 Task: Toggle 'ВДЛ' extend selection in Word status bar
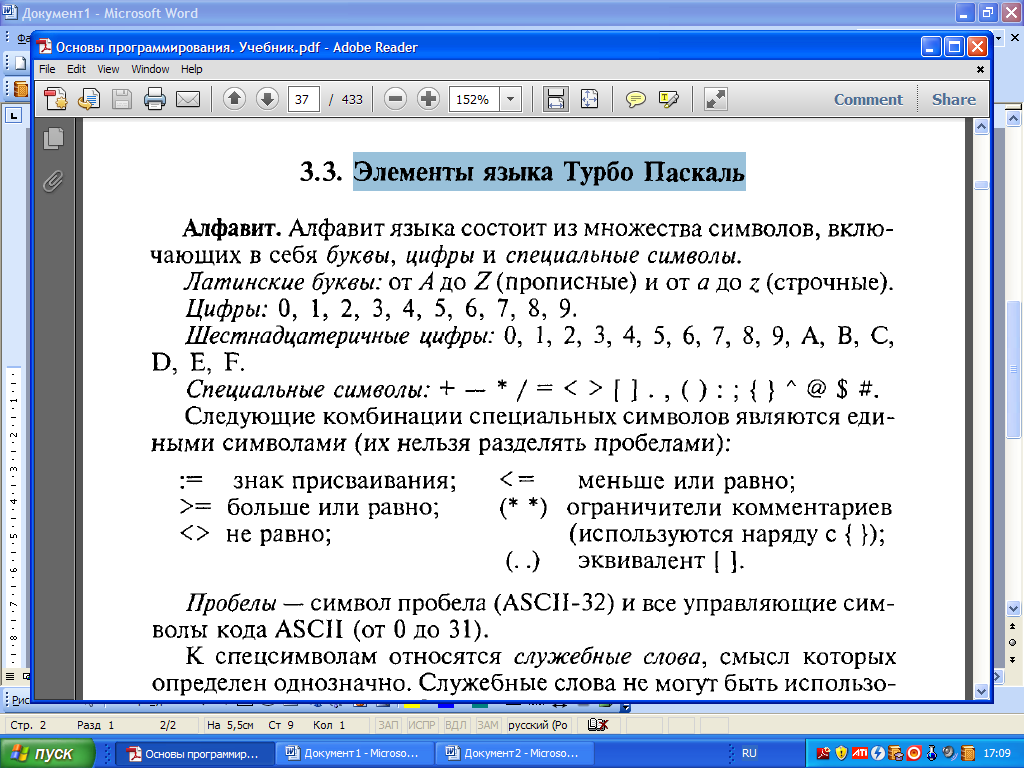point(455,725)
